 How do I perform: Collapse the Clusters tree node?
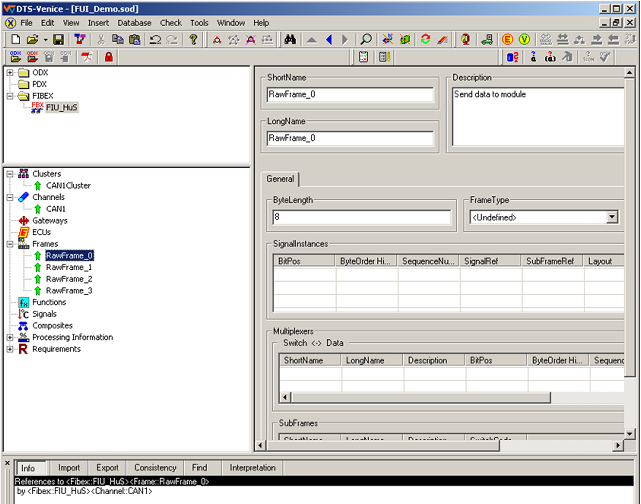point(10,174)
